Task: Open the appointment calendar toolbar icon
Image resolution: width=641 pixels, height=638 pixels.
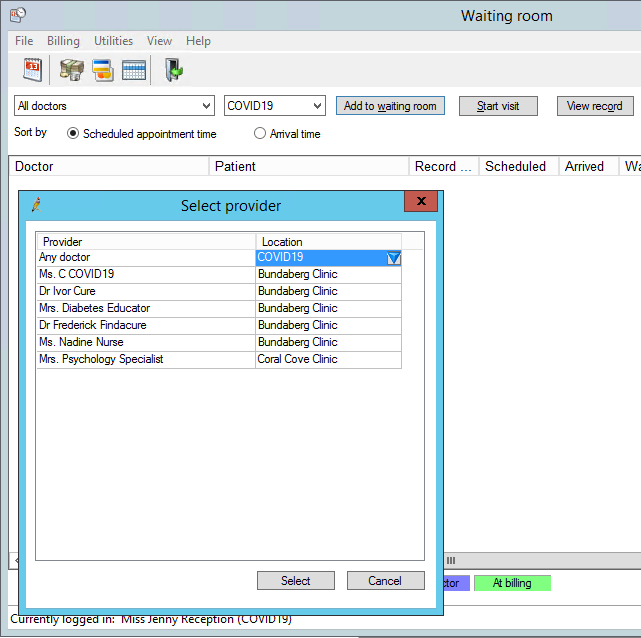Action: [x=33, y=70]
